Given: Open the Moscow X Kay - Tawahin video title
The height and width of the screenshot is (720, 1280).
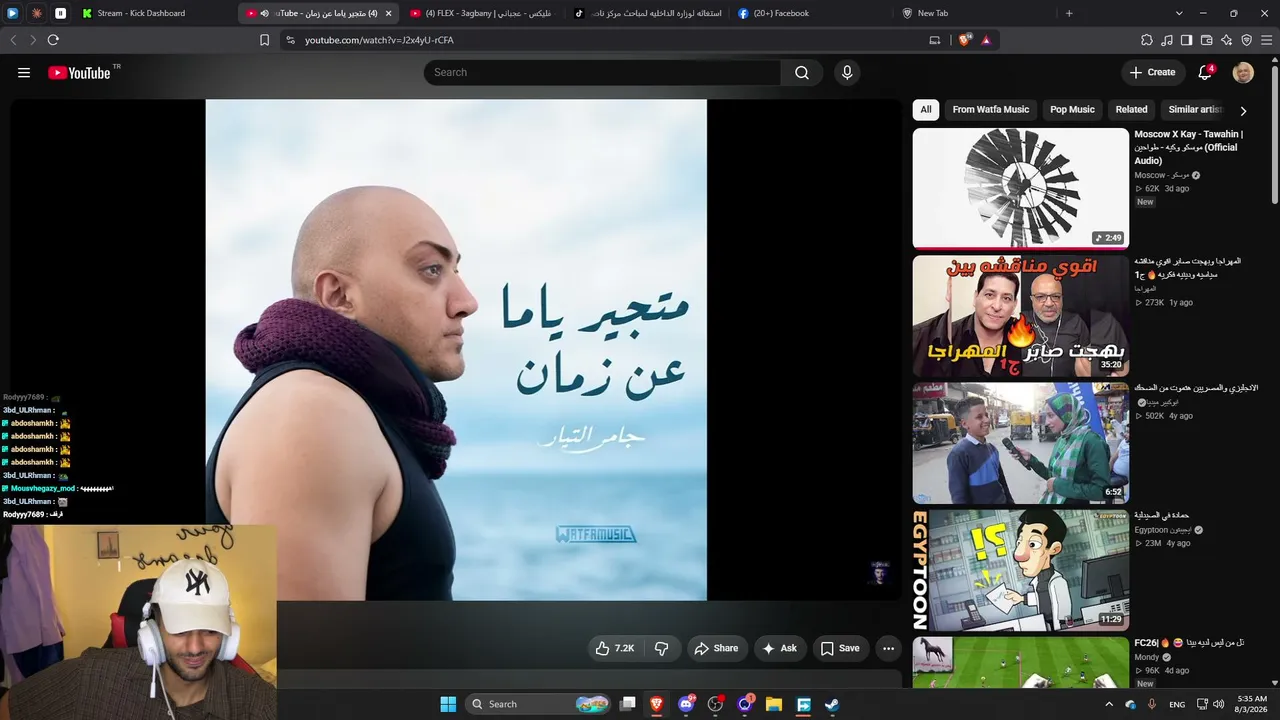Looking at the screenshot, I should [x=1188, y=147].
